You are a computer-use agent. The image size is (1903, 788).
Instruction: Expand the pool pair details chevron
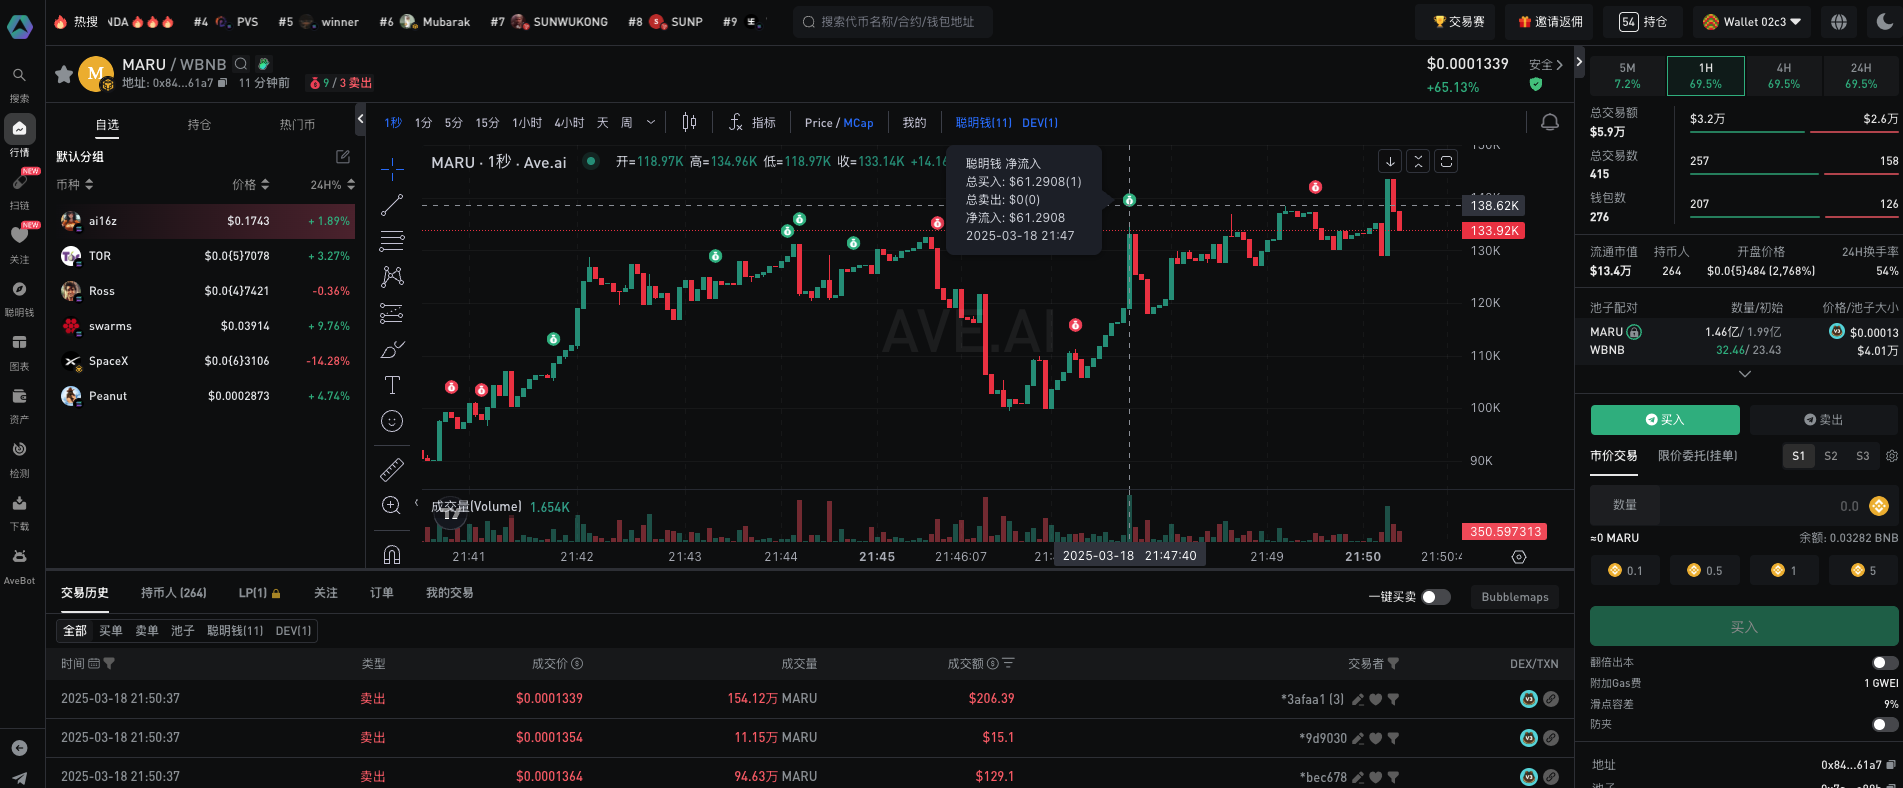click(x=1744, y=374)
